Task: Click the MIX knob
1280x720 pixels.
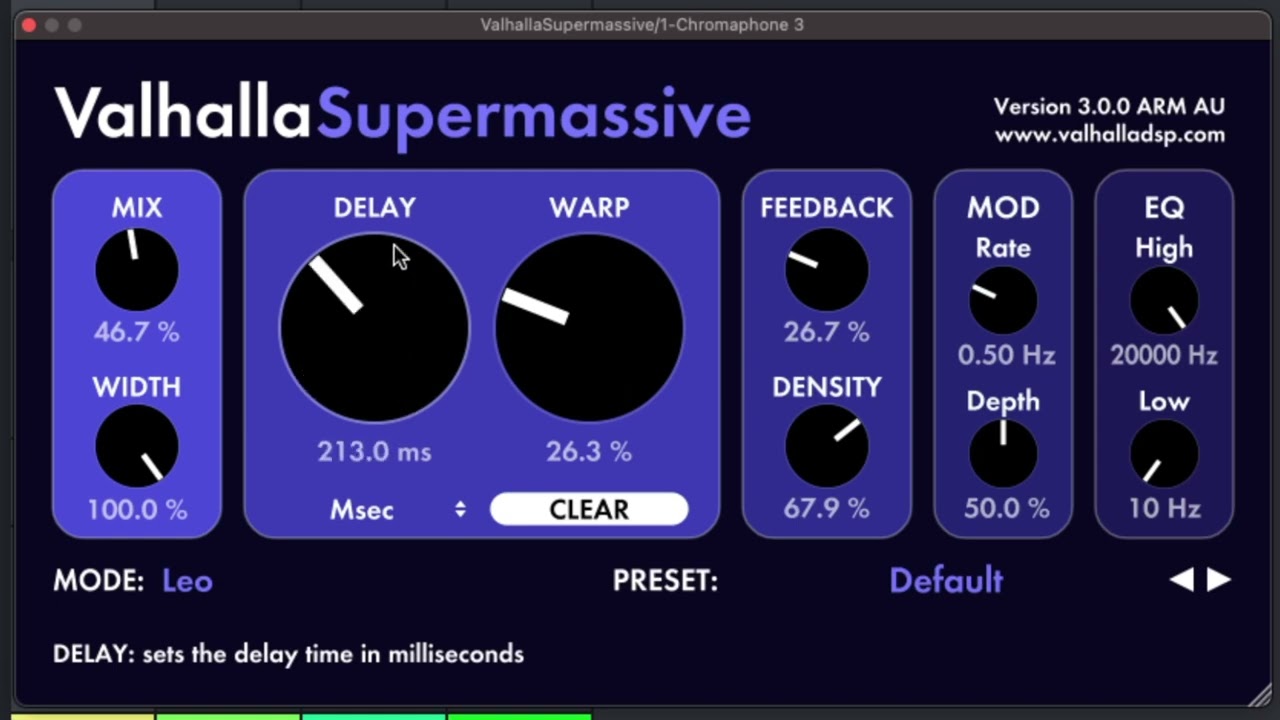Action: click(x=137, y=269)
